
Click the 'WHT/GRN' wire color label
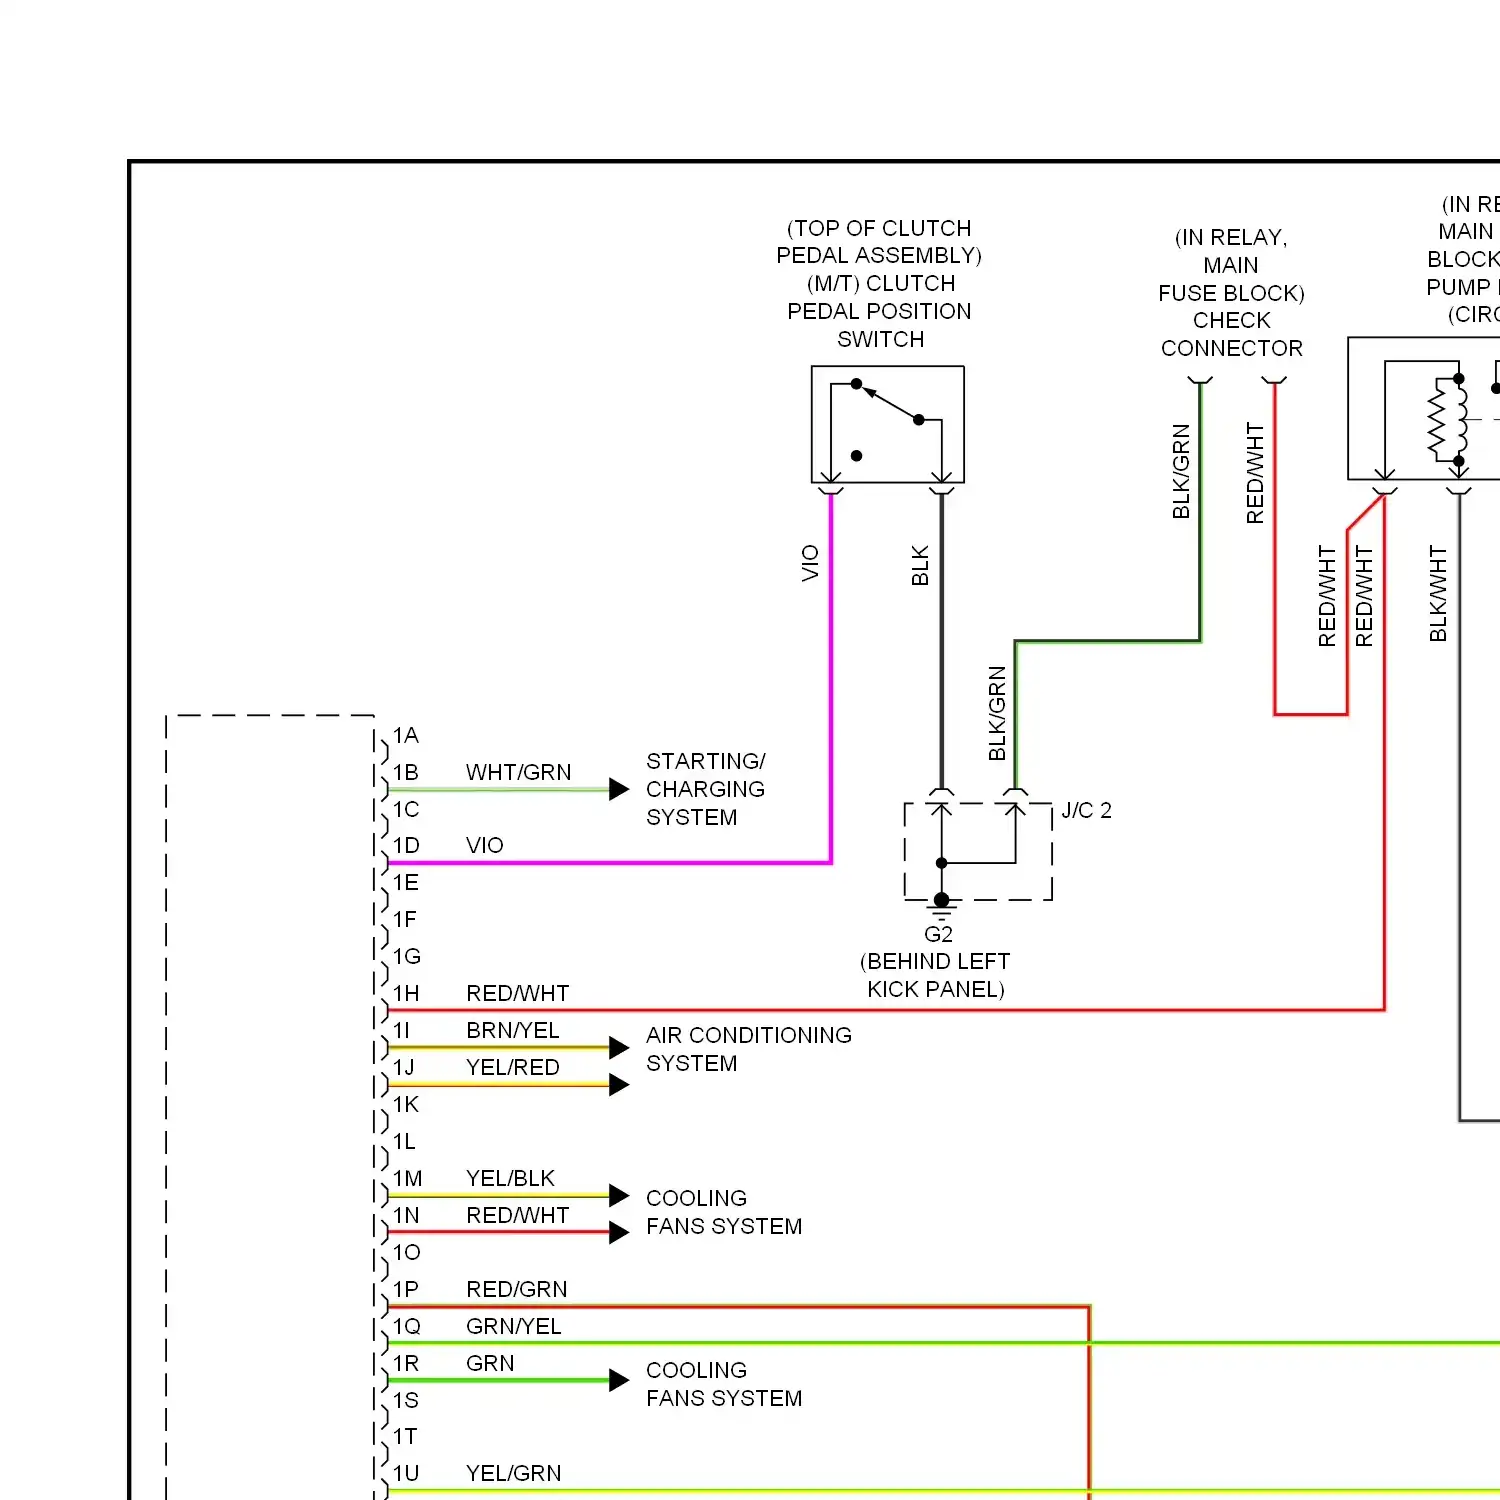(518, 772)
